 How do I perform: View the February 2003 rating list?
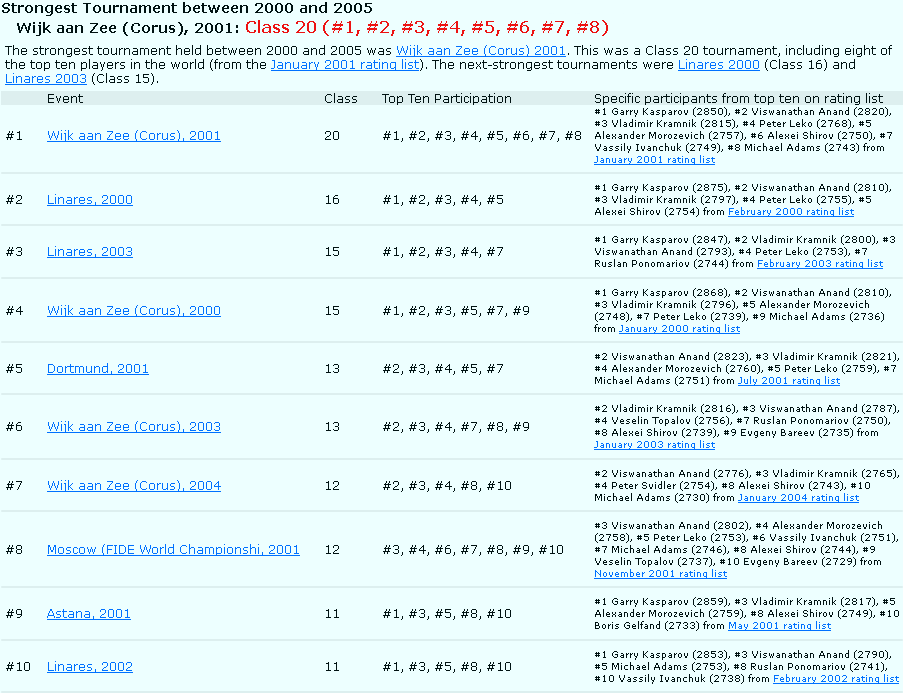(x=819, y=264)
